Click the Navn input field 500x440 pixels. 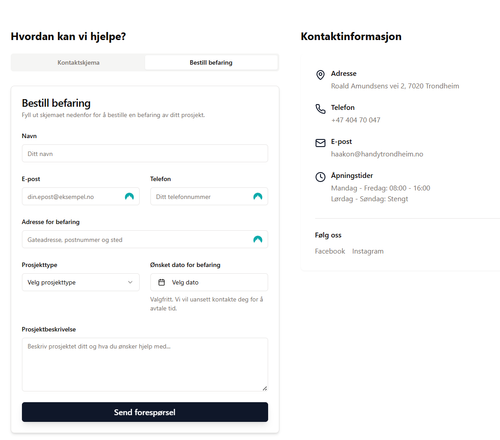pos(145,154)
